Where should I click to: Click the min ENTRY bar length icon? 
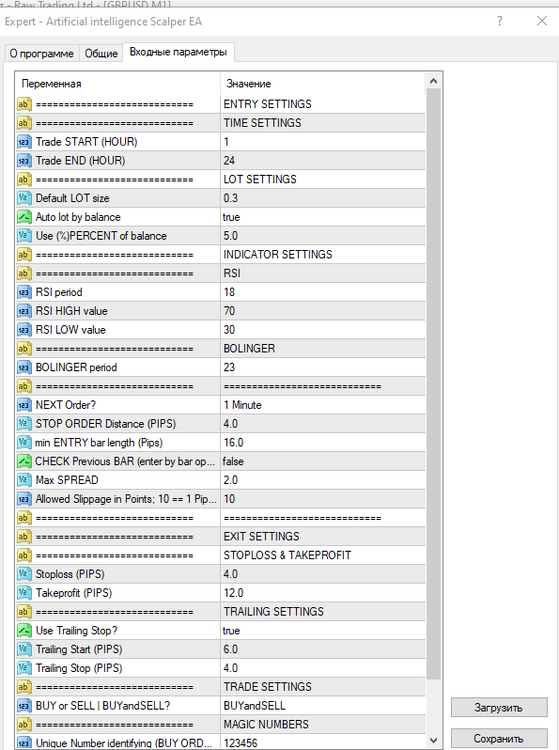coord(24,442)
